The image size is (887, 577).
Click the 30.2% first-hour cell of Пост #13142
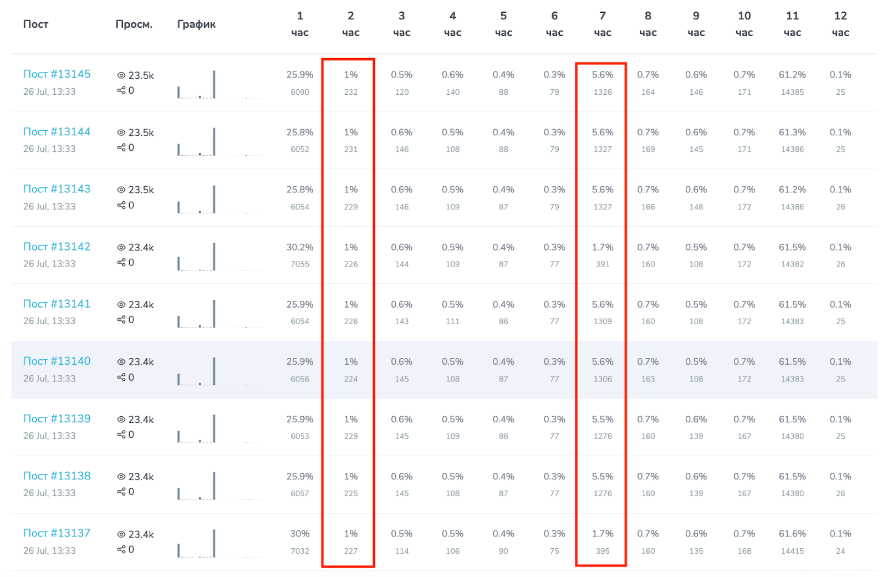pyautogui.click(x=300, y=247)
